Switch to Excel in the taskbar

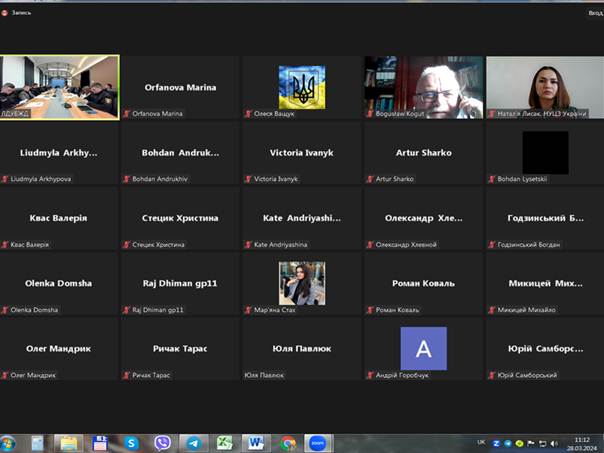point(225,442)
